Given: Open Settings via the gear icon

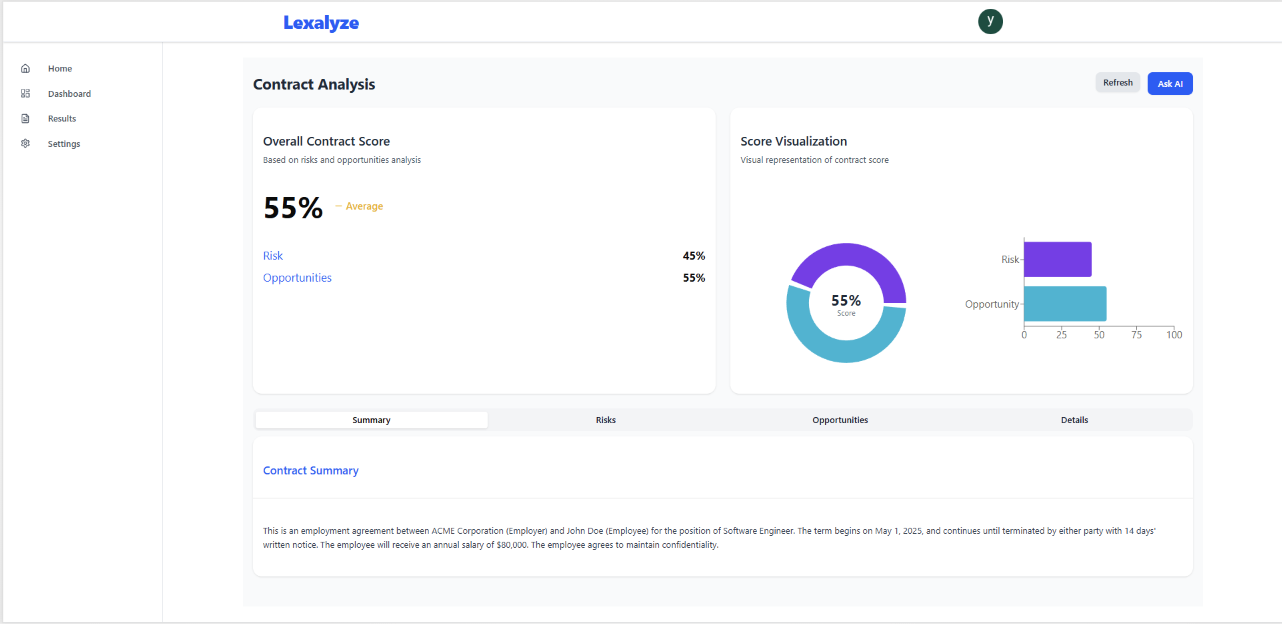Looking at the screenshot, I should (x=25, y=143).
